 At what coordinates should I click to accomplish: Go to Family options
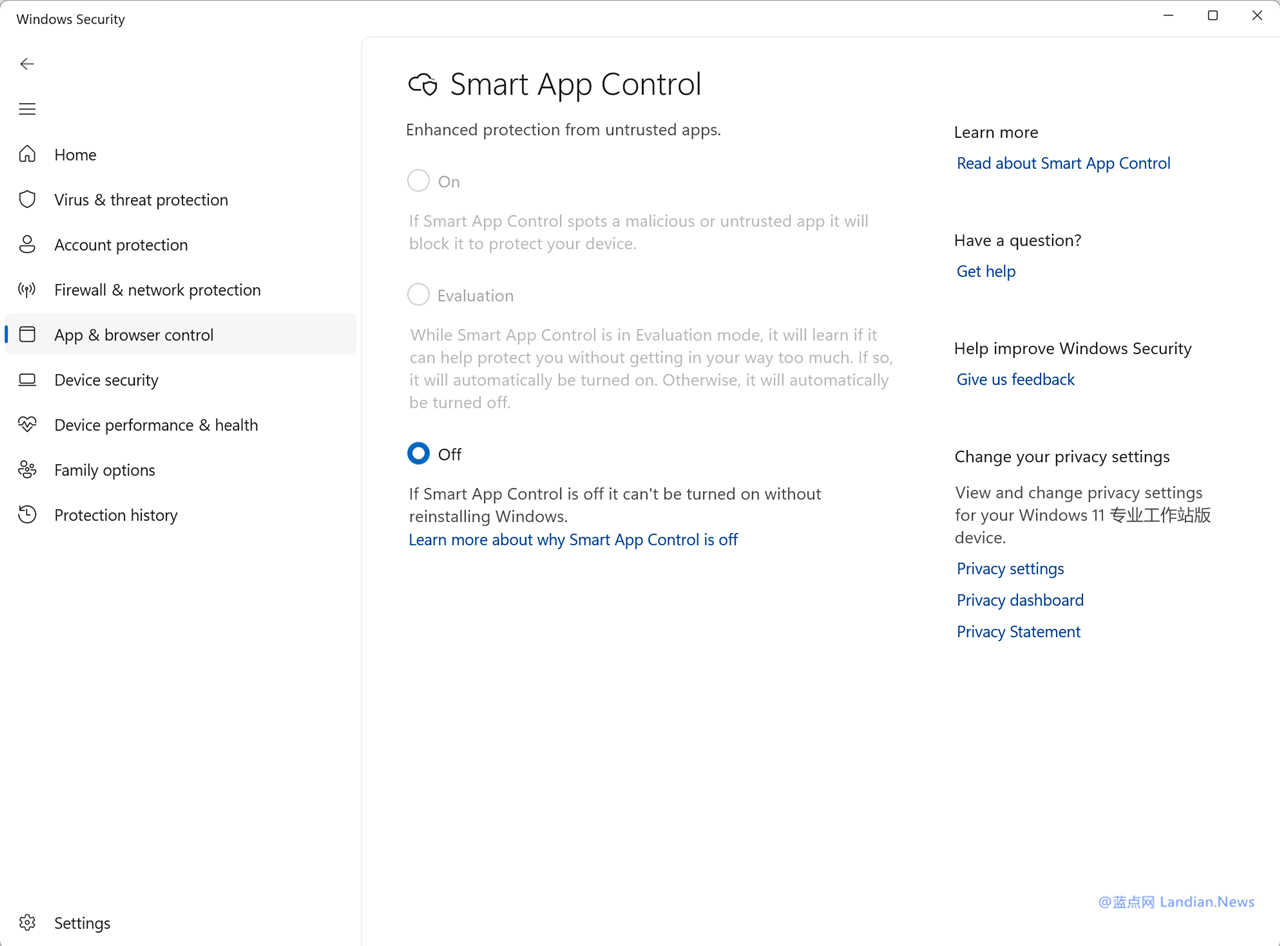(180, 469)
